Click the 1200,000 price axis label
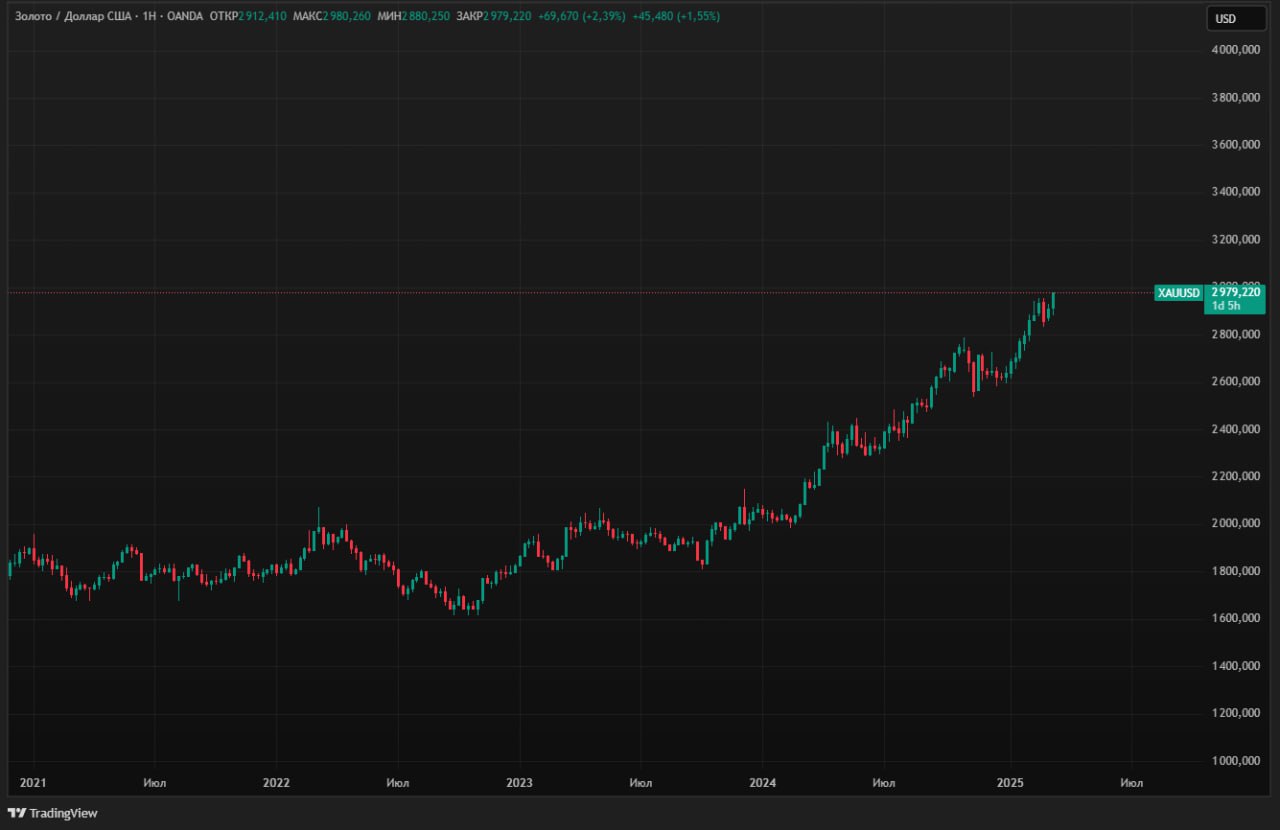Screen dimensions: 1280x830 (x=1234, y=713)
